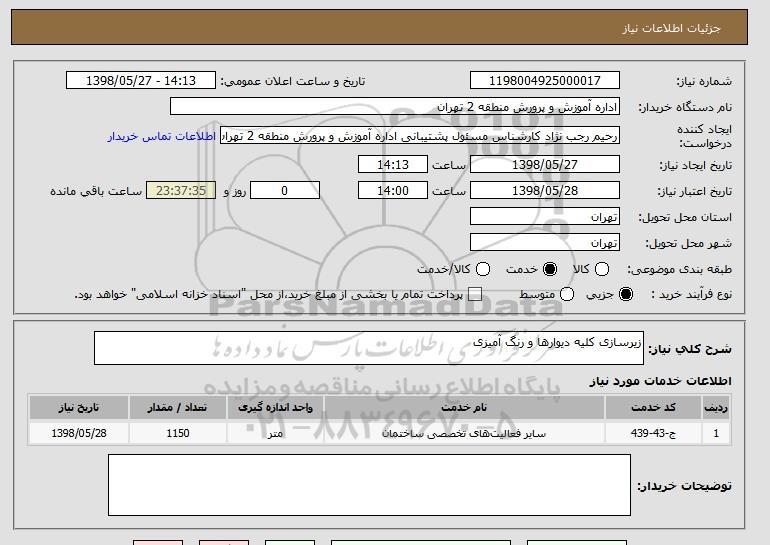Click the quantity cell 1150
This screenshot has height=545, width=770.
(x=177, y=433)
